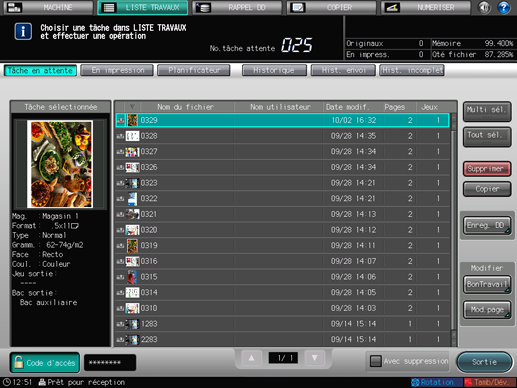
Task: Switch to LISTE TRAVAUX tab
Action: click(143, 7)
